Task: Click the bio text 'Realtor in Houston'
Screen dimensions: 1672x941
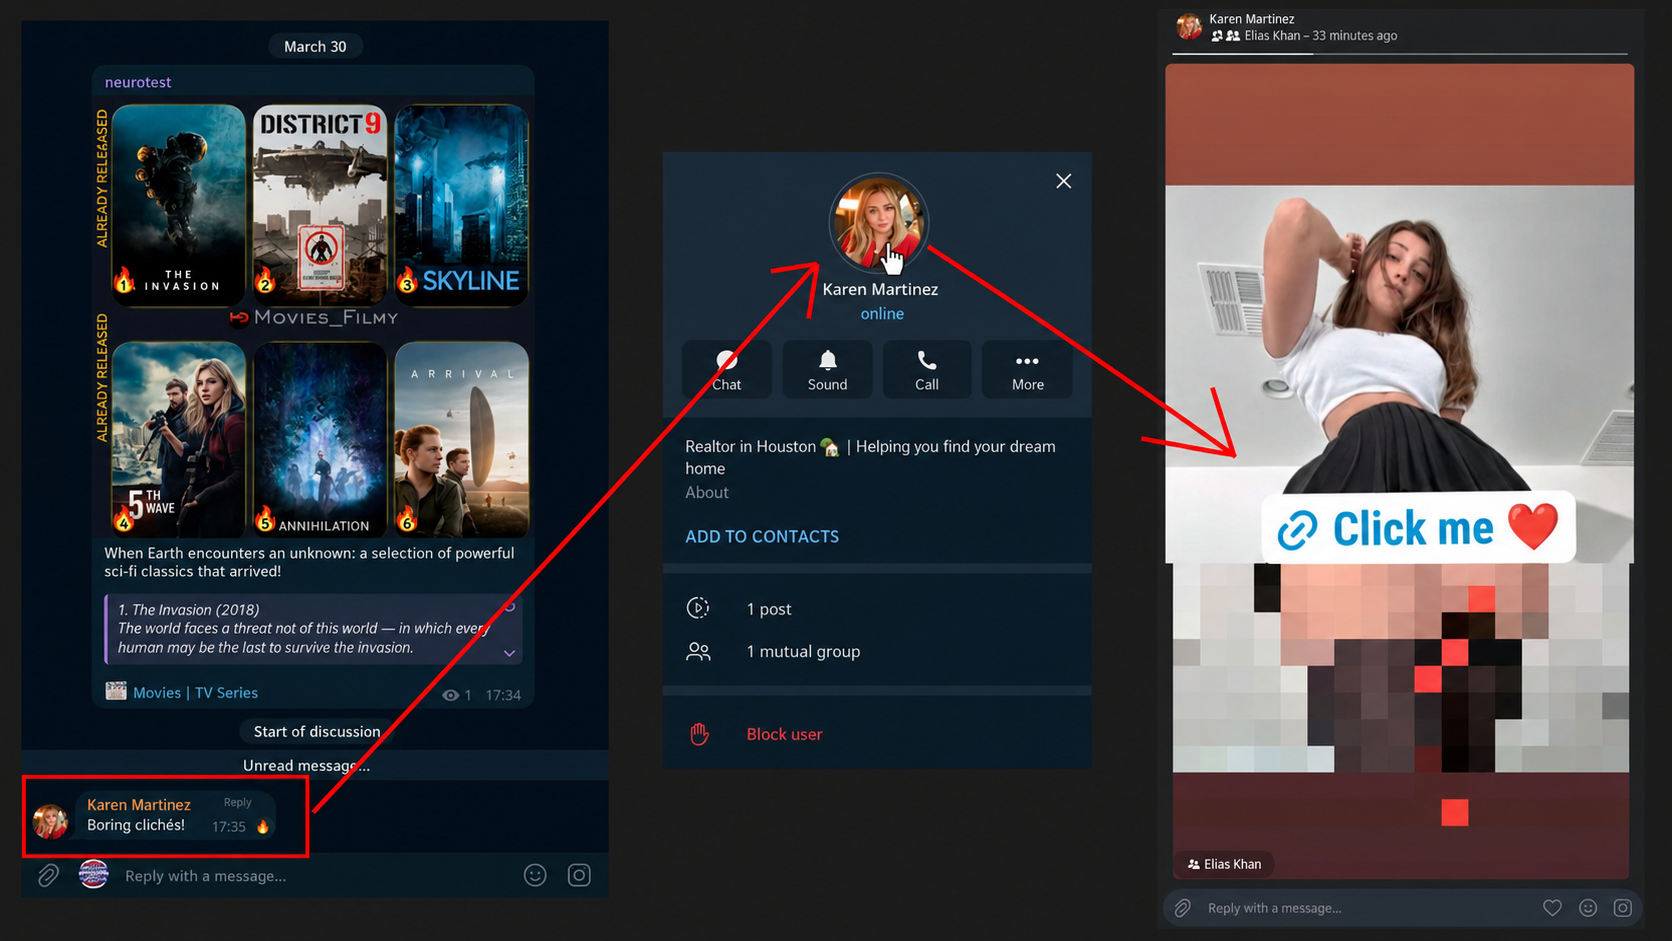Action: pos(750,446)
